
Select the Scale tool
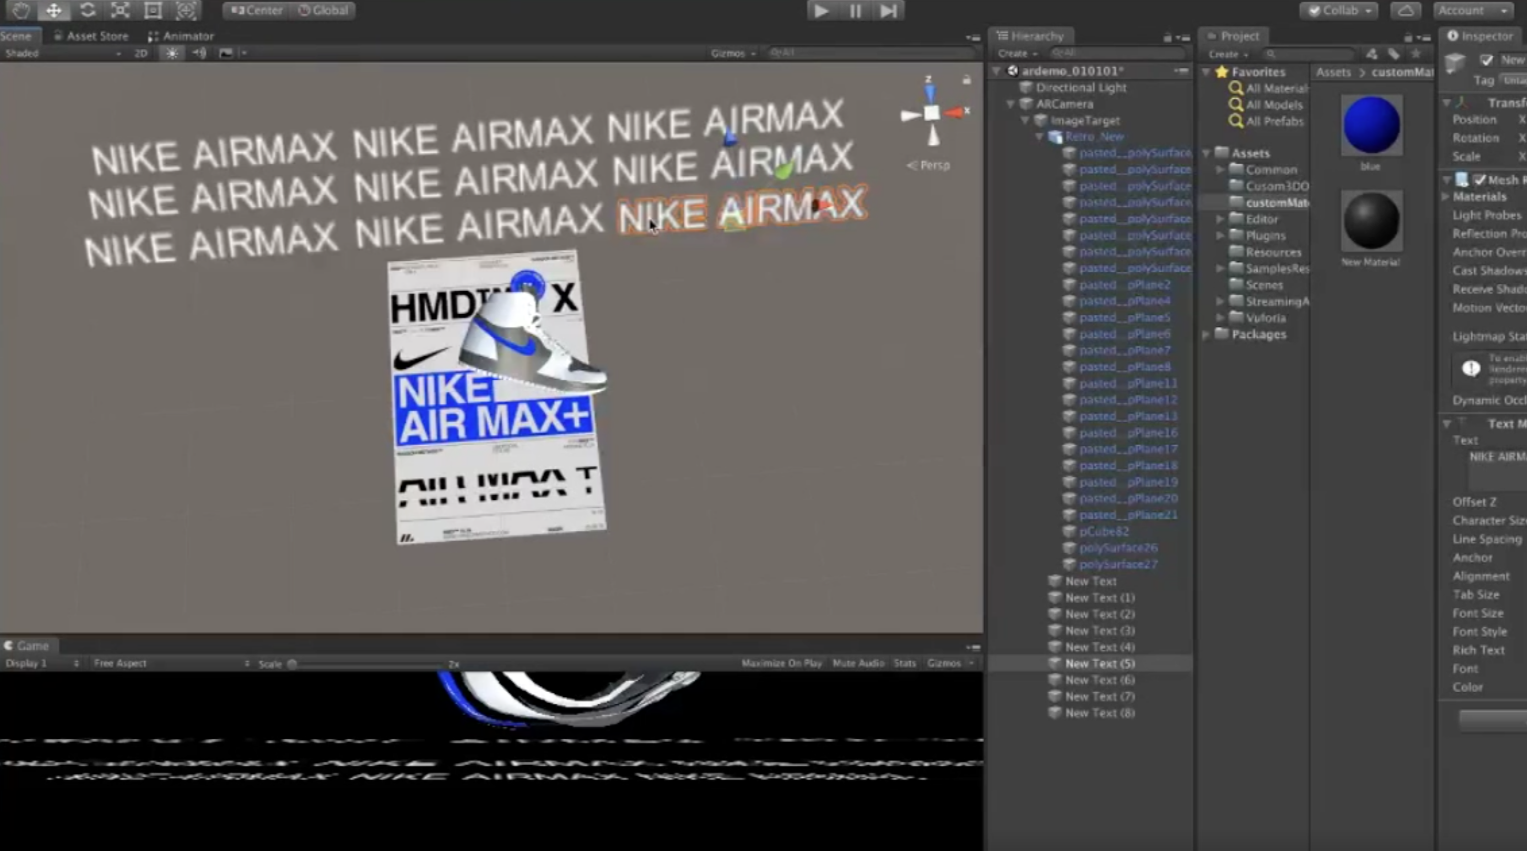[120, 10]
